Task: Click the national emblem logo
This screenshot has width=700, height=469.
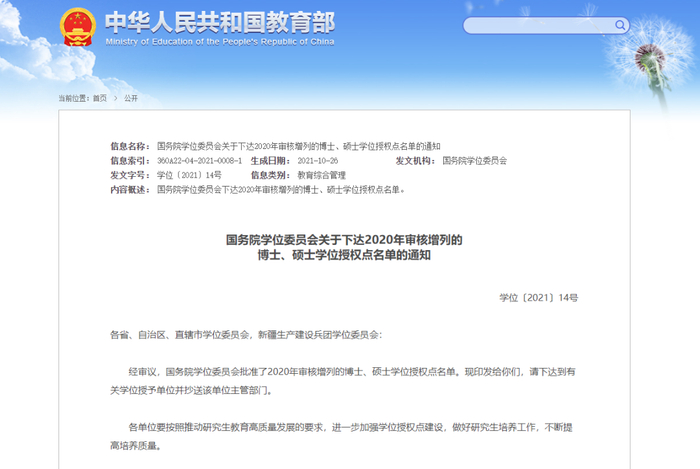Action: (78, 27)
